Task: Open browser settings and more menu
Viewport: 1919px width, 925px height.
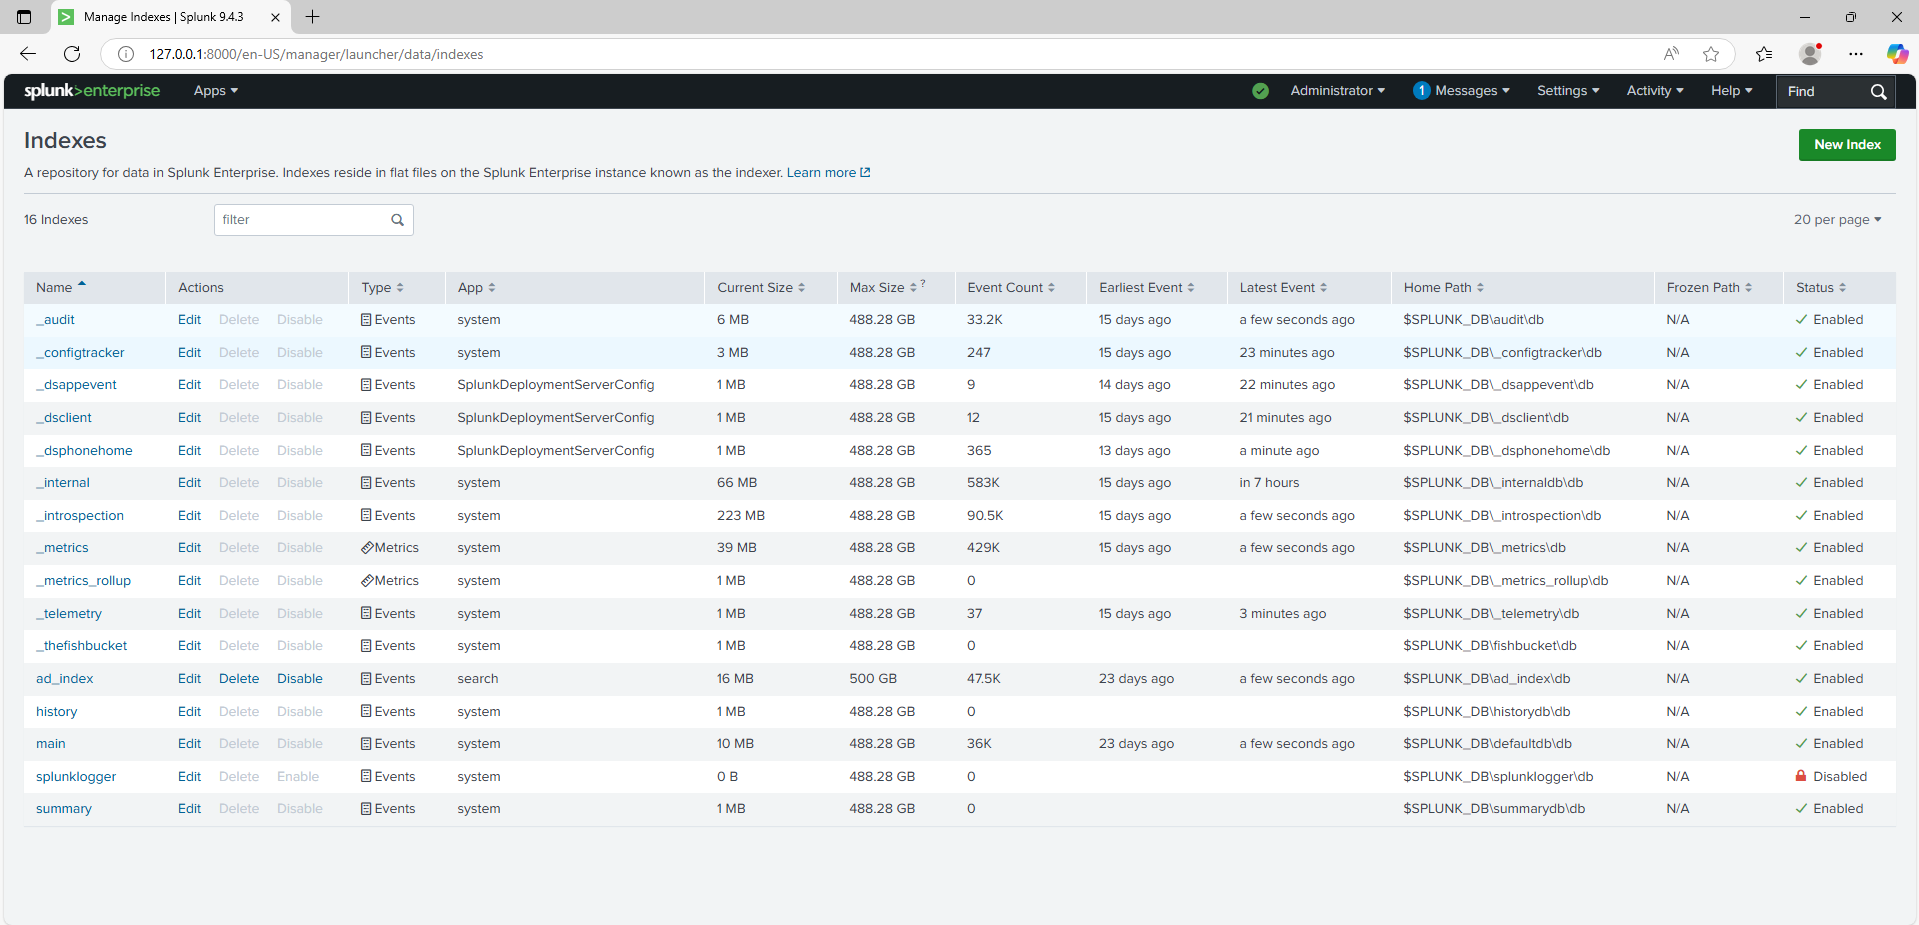Action: click(1856, 54)
